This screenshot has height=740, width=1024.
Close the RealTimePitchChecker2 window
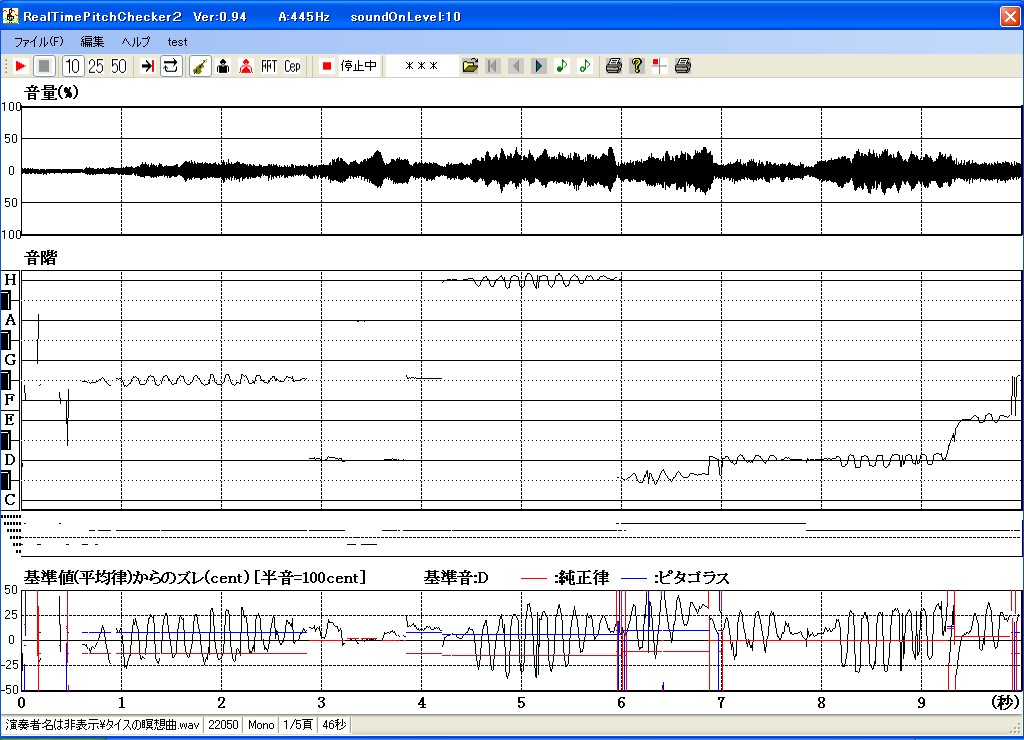[1010, 16]
